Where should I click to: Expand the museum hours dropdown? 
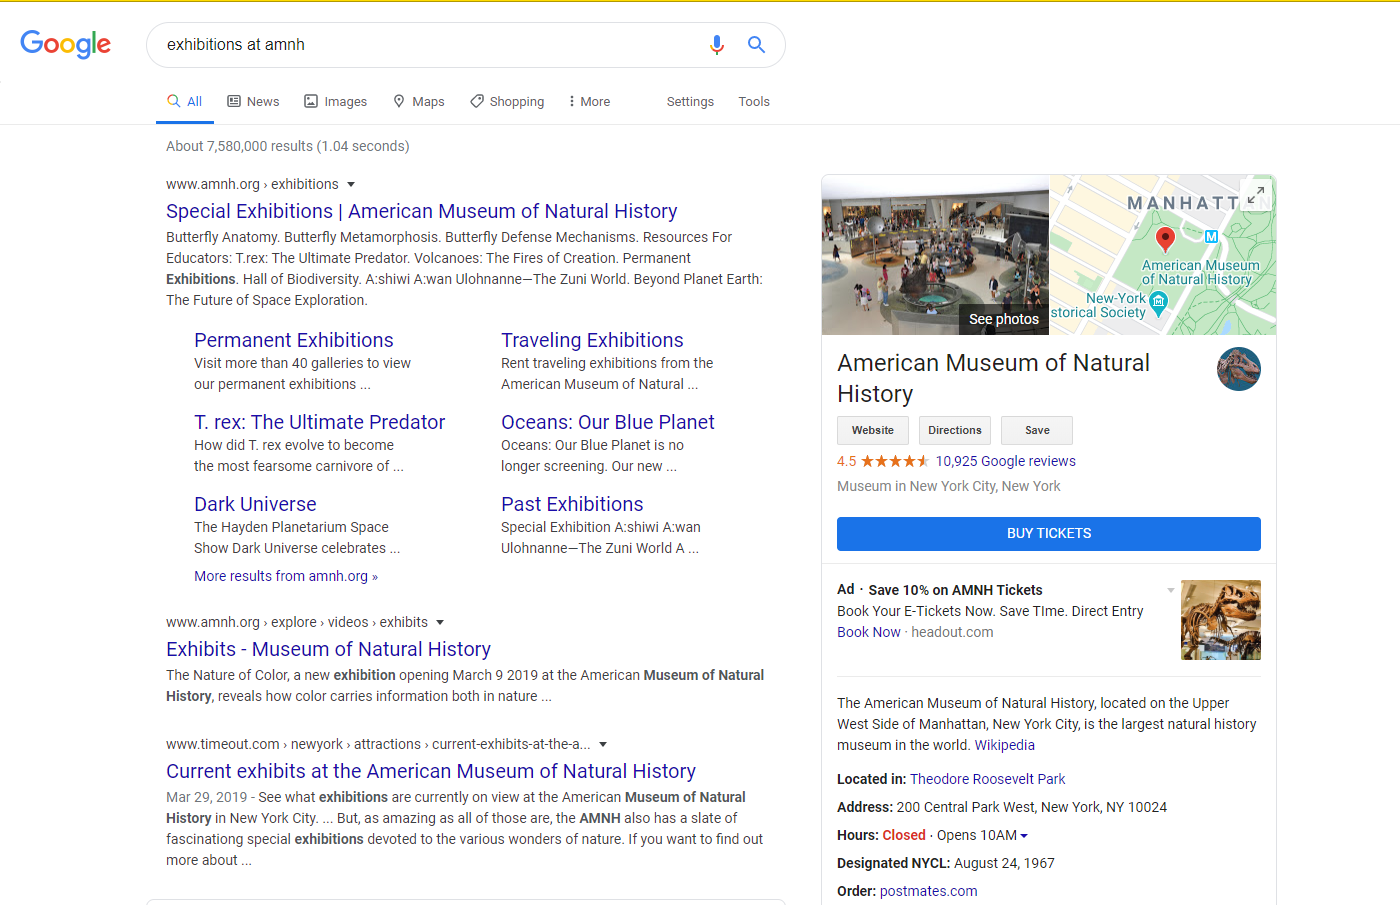click(x=1023, y=836)
